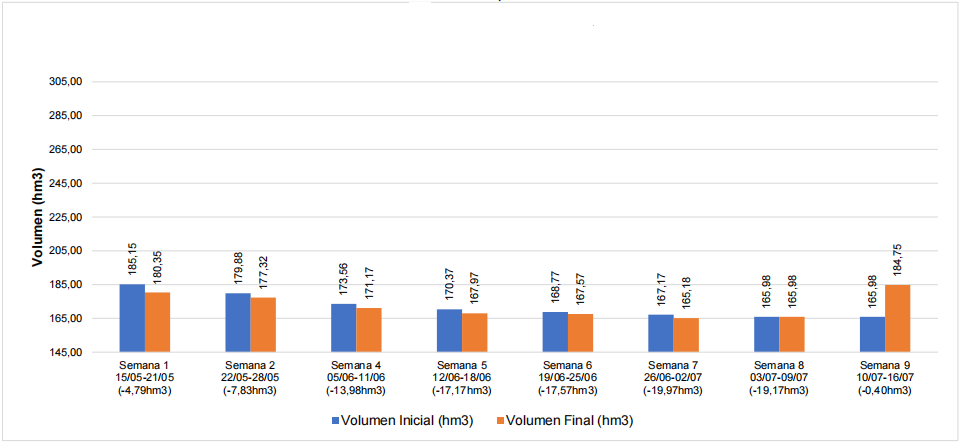The height and width of the screenshot is (444, 961).
Task: Select the "Volumen Final (hm3)" legend label
Action: pos(566,420)
